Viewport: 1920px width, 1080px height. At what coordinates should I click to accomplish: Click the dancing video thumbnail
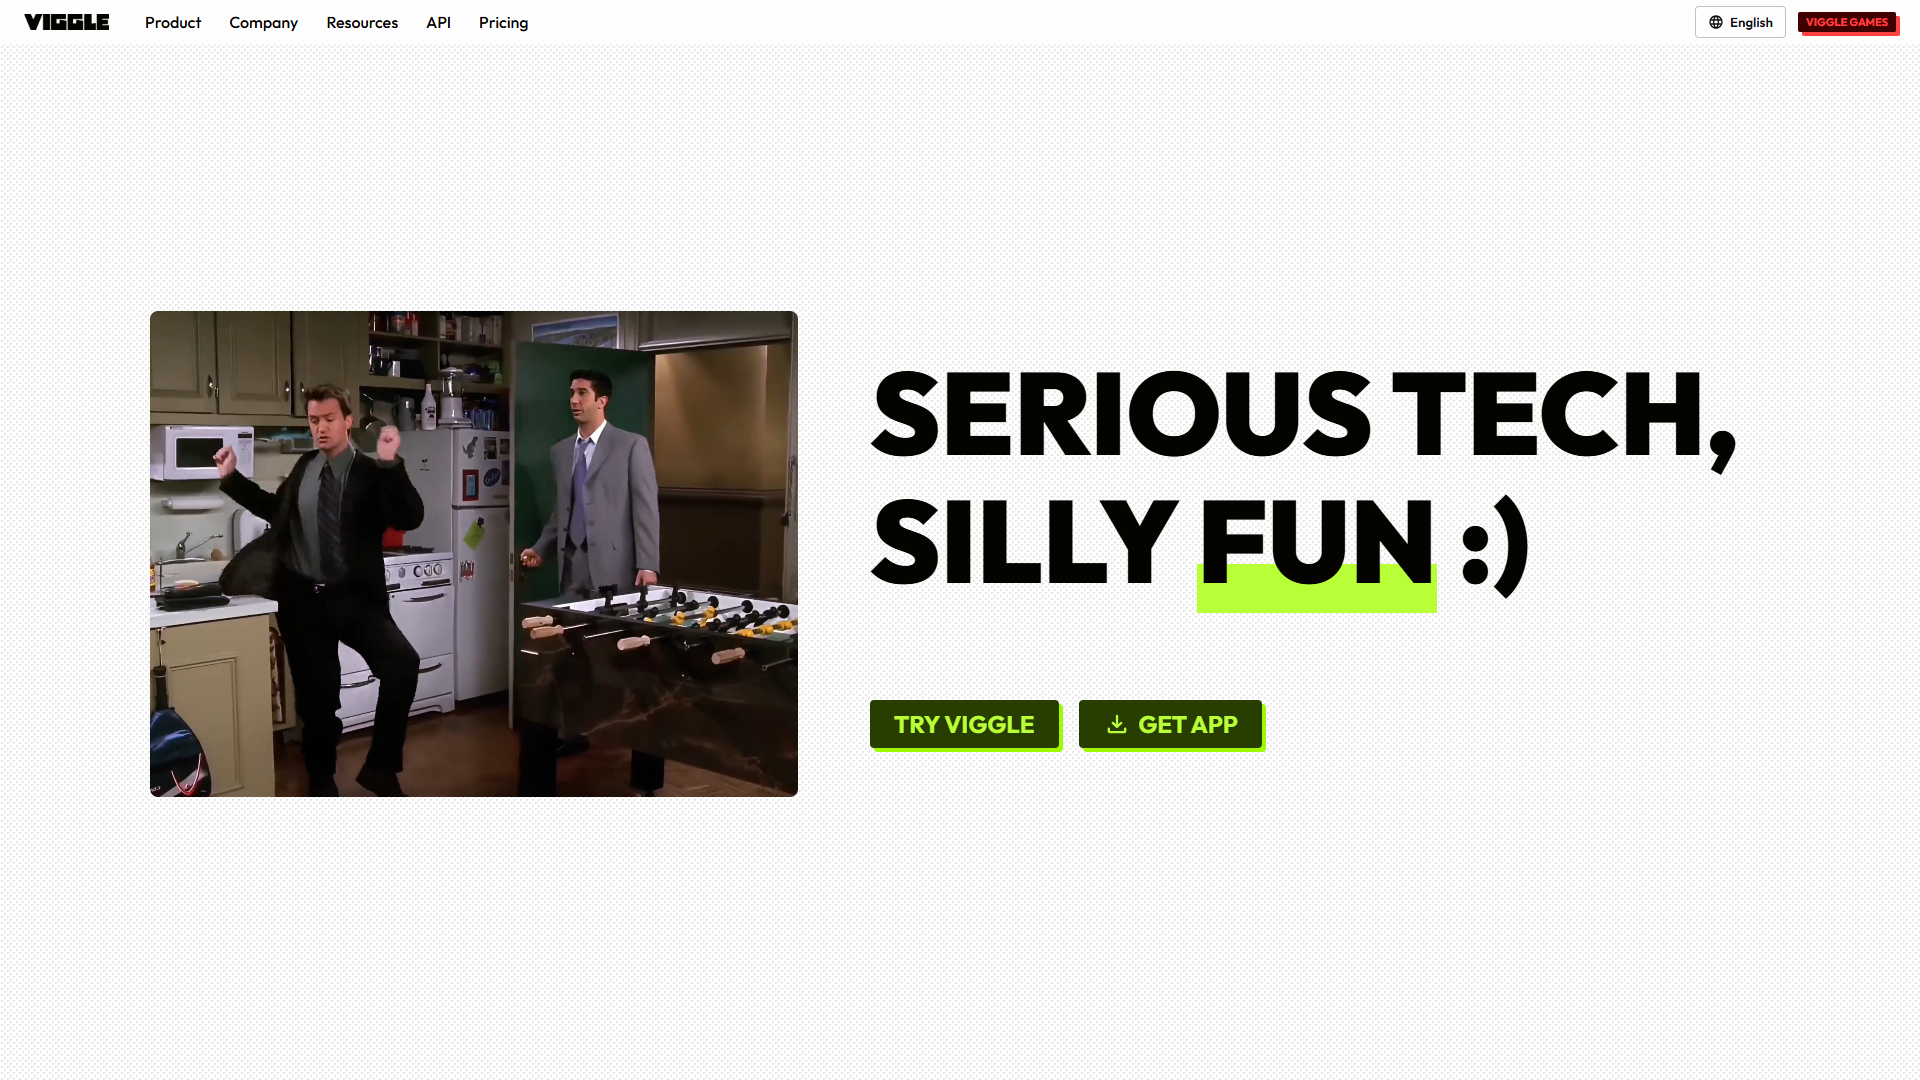click(x=474, y=554)
